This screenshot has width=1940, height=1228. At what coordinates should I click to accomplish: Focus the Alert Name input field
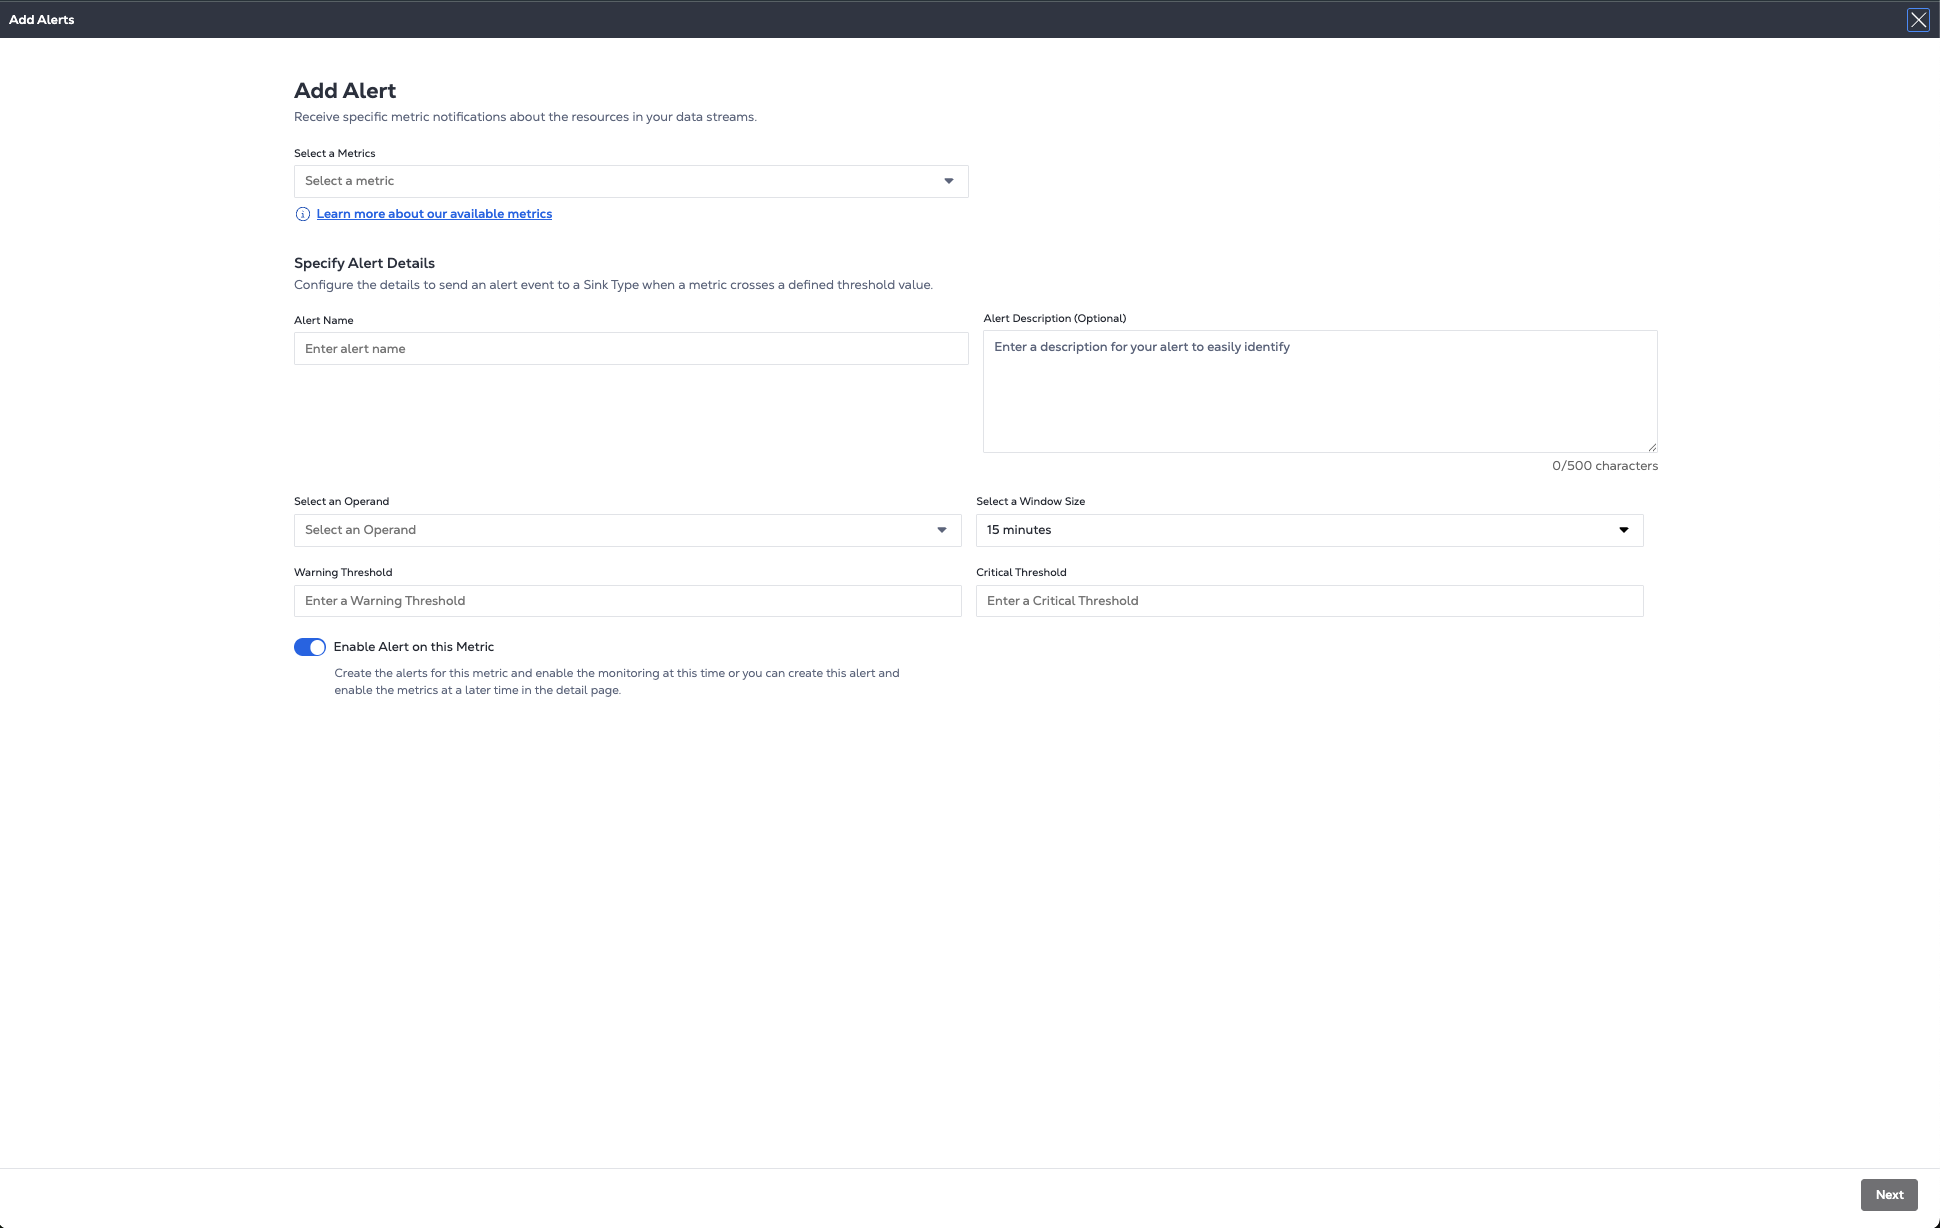(x=630, y=349)
